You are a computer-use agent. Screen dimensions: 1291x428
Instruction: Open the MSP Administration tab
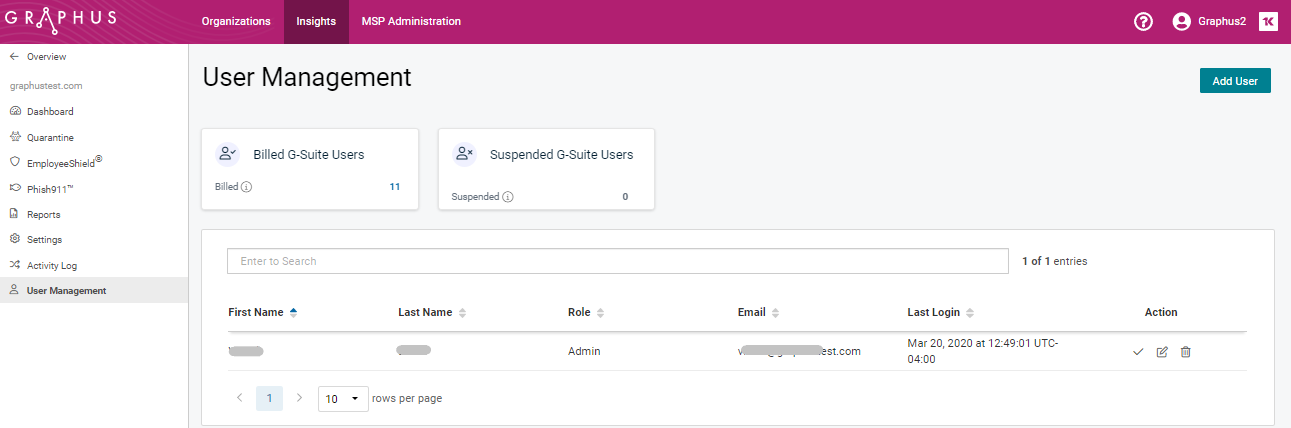pos(411,22)
